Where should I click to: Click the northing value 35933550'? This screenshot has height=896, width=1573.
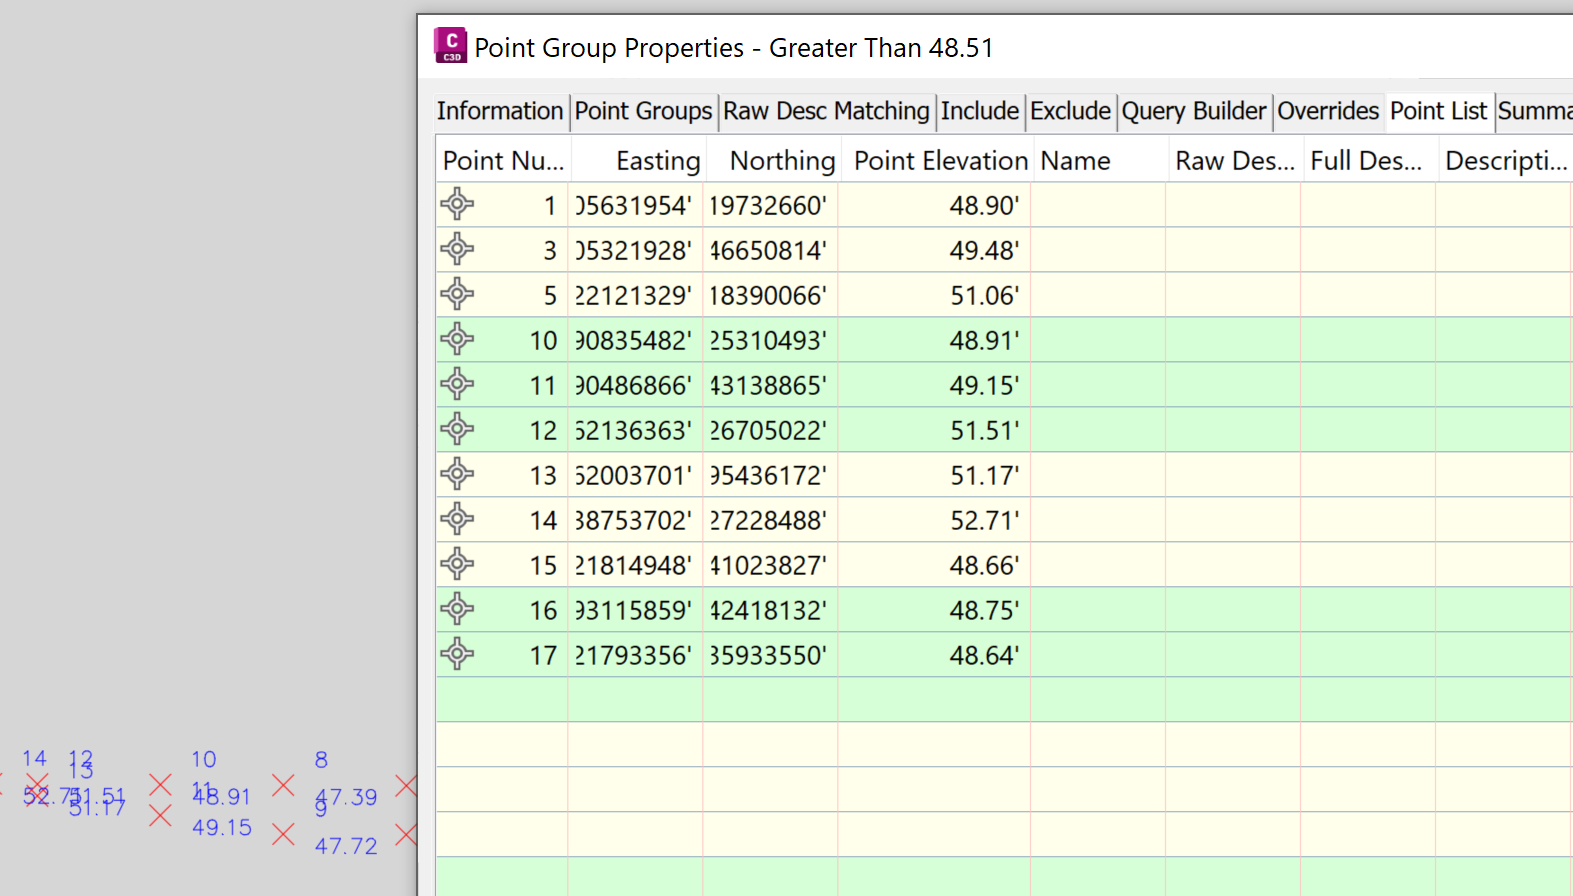[x=770, y=655]
